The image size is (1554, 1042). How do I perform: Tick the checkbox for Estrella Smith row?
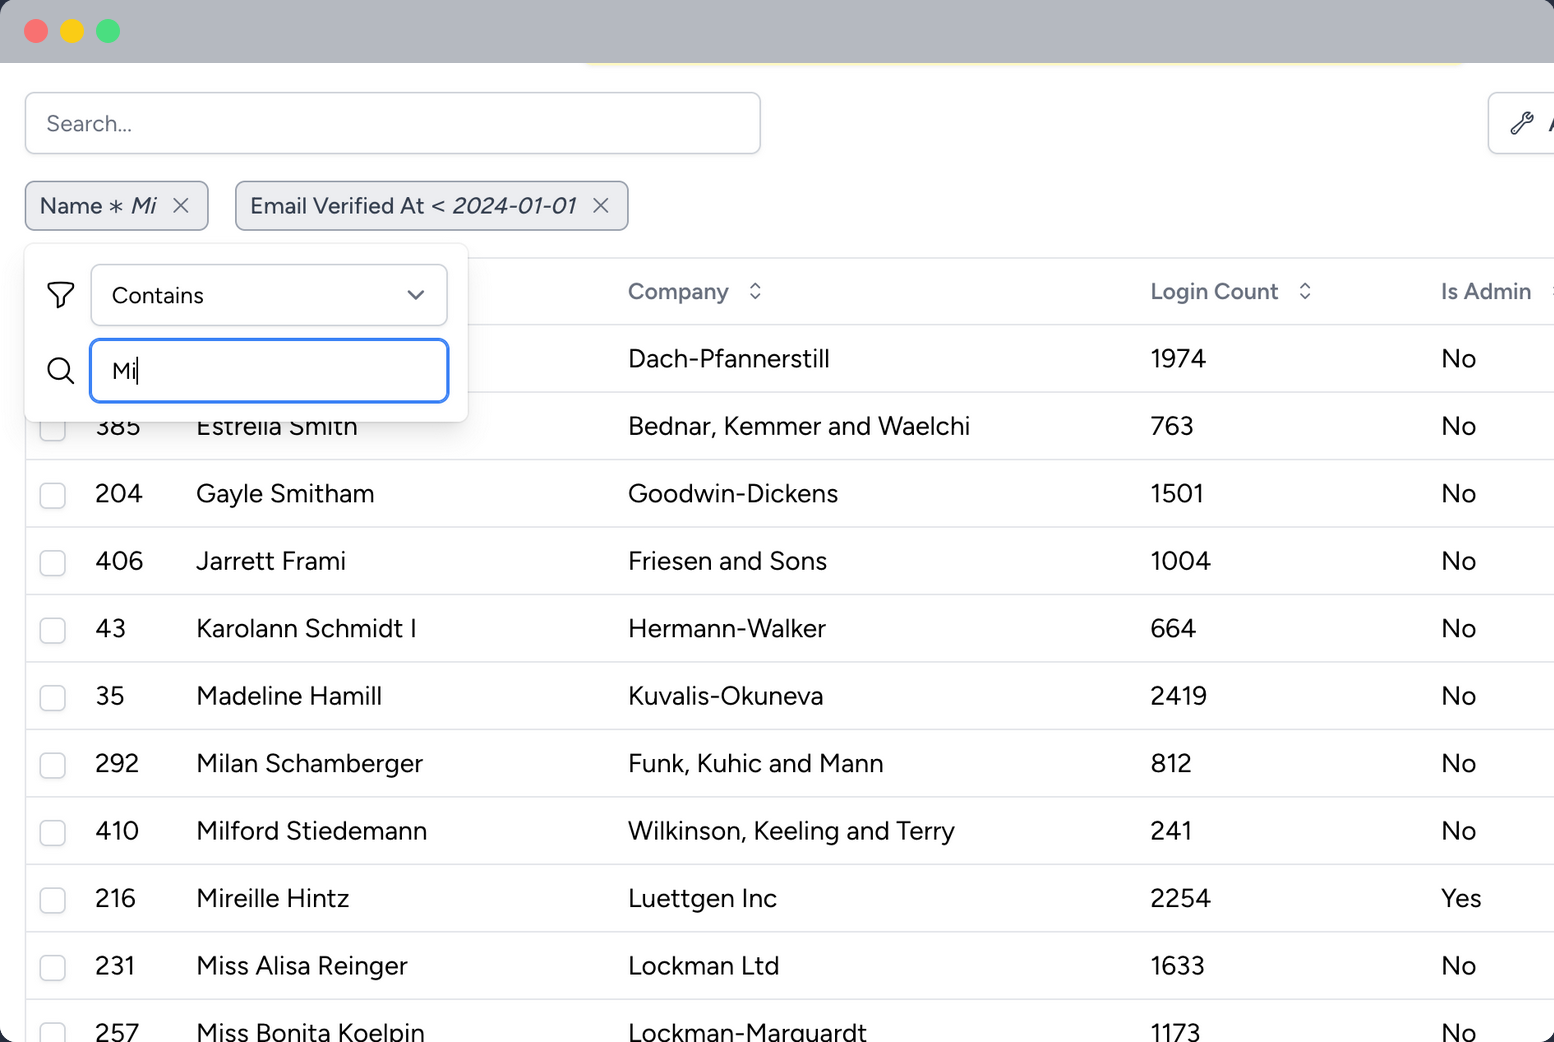(x=53, y=431)
